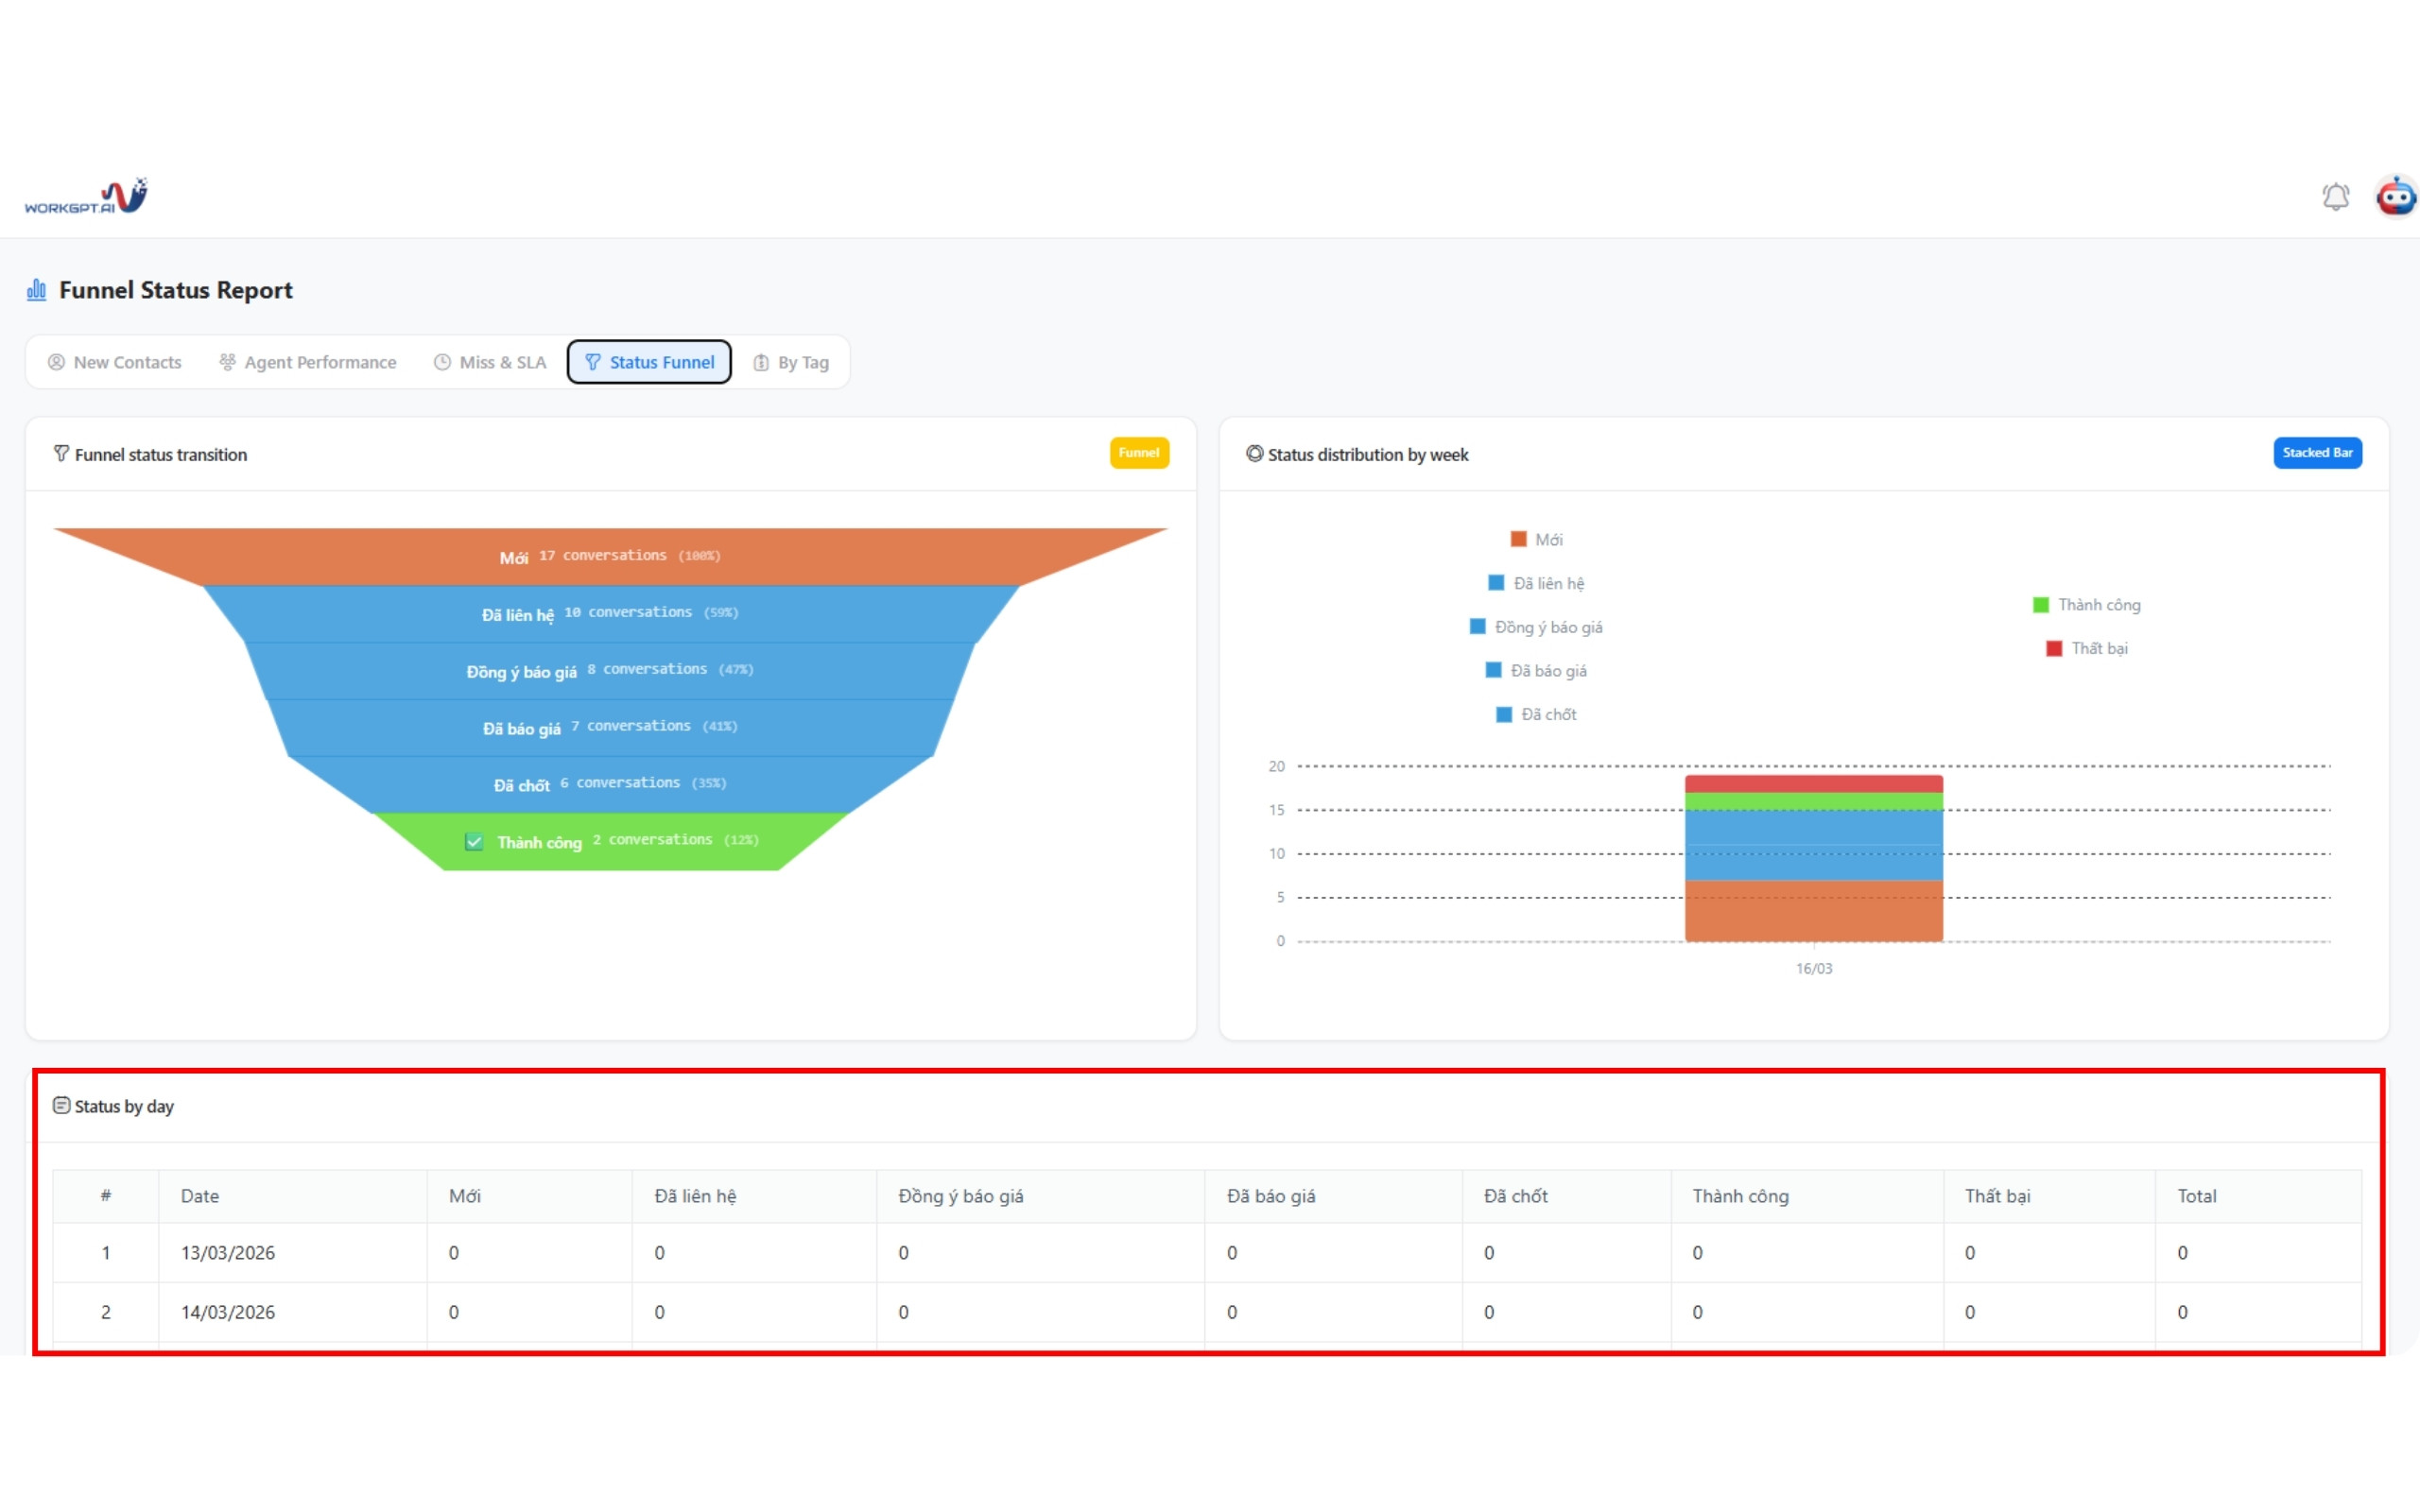Open the notifications bell icon
The image size is (2420, 1512).
tap(2335, 196)
